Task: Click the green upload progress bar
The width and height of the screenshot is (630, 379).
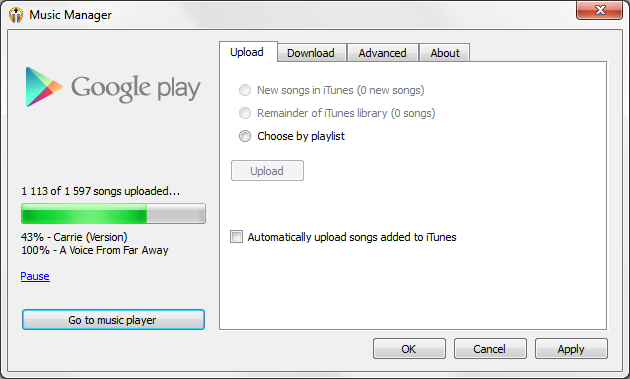Action: 113,213
